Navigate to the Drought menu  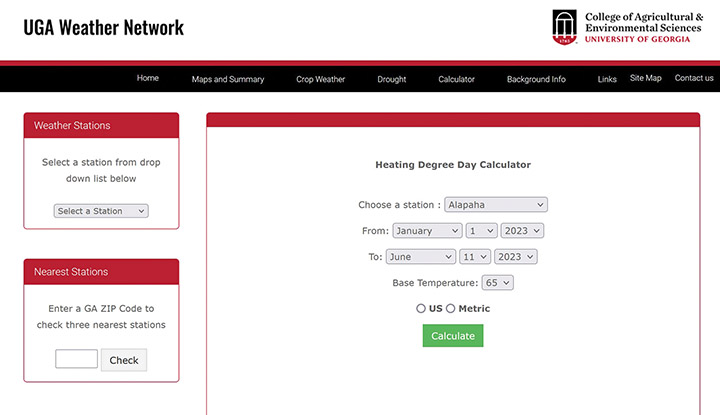point(392,79)
